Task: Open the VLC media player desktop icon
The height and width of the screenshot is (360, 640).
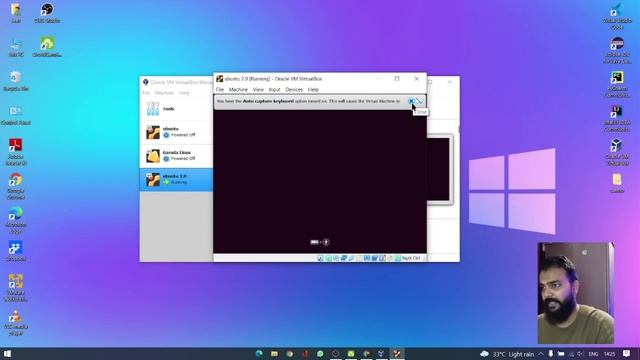Action: pyautogui.click(x=16, y=322)
